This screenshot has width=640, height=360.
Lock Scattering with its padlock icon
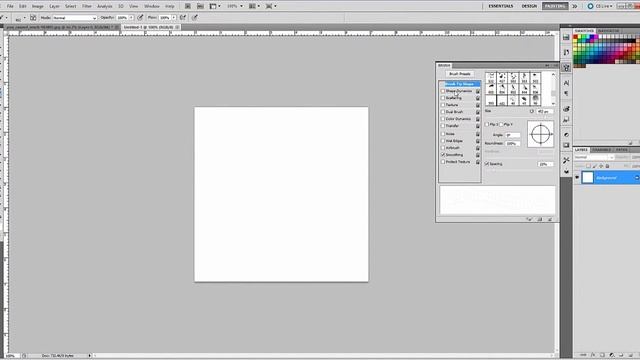[x=478, y=98]
